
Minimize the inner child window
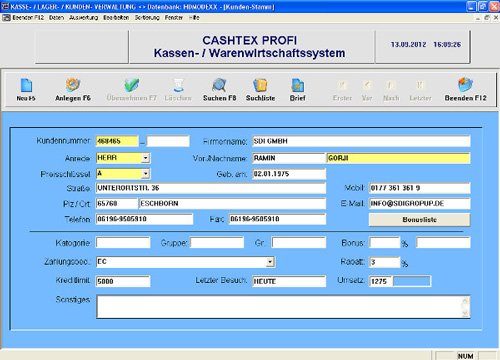point(478,18)
